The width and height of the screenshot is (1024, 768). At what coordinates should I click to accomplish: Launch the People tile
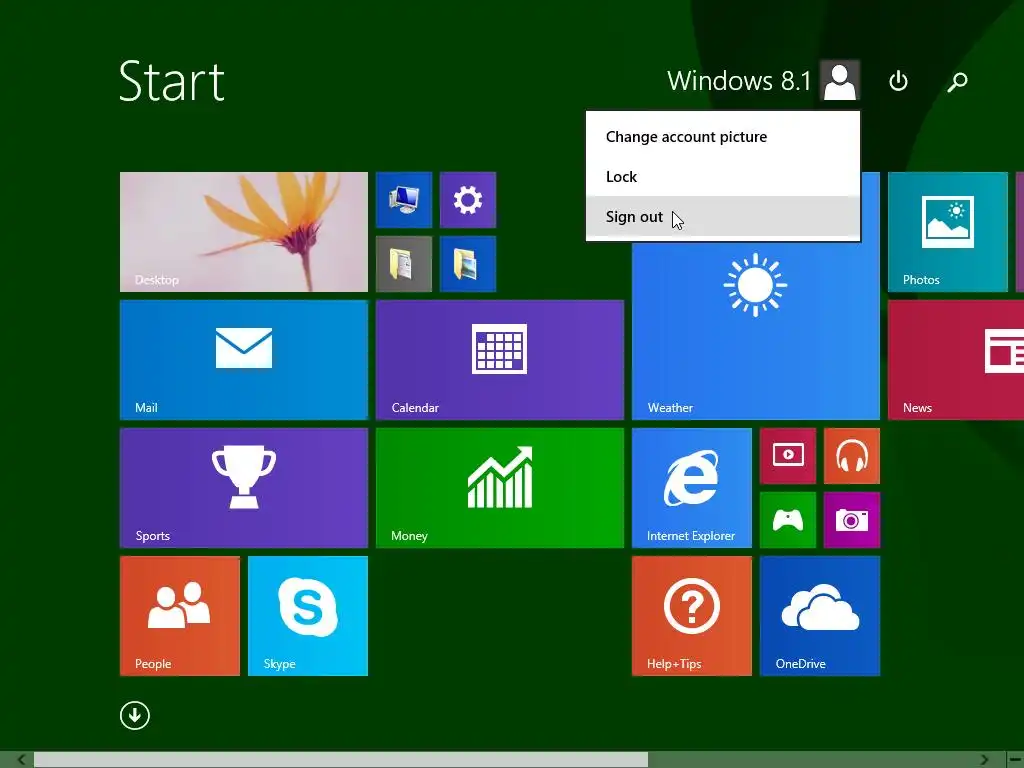click(180, 616)
